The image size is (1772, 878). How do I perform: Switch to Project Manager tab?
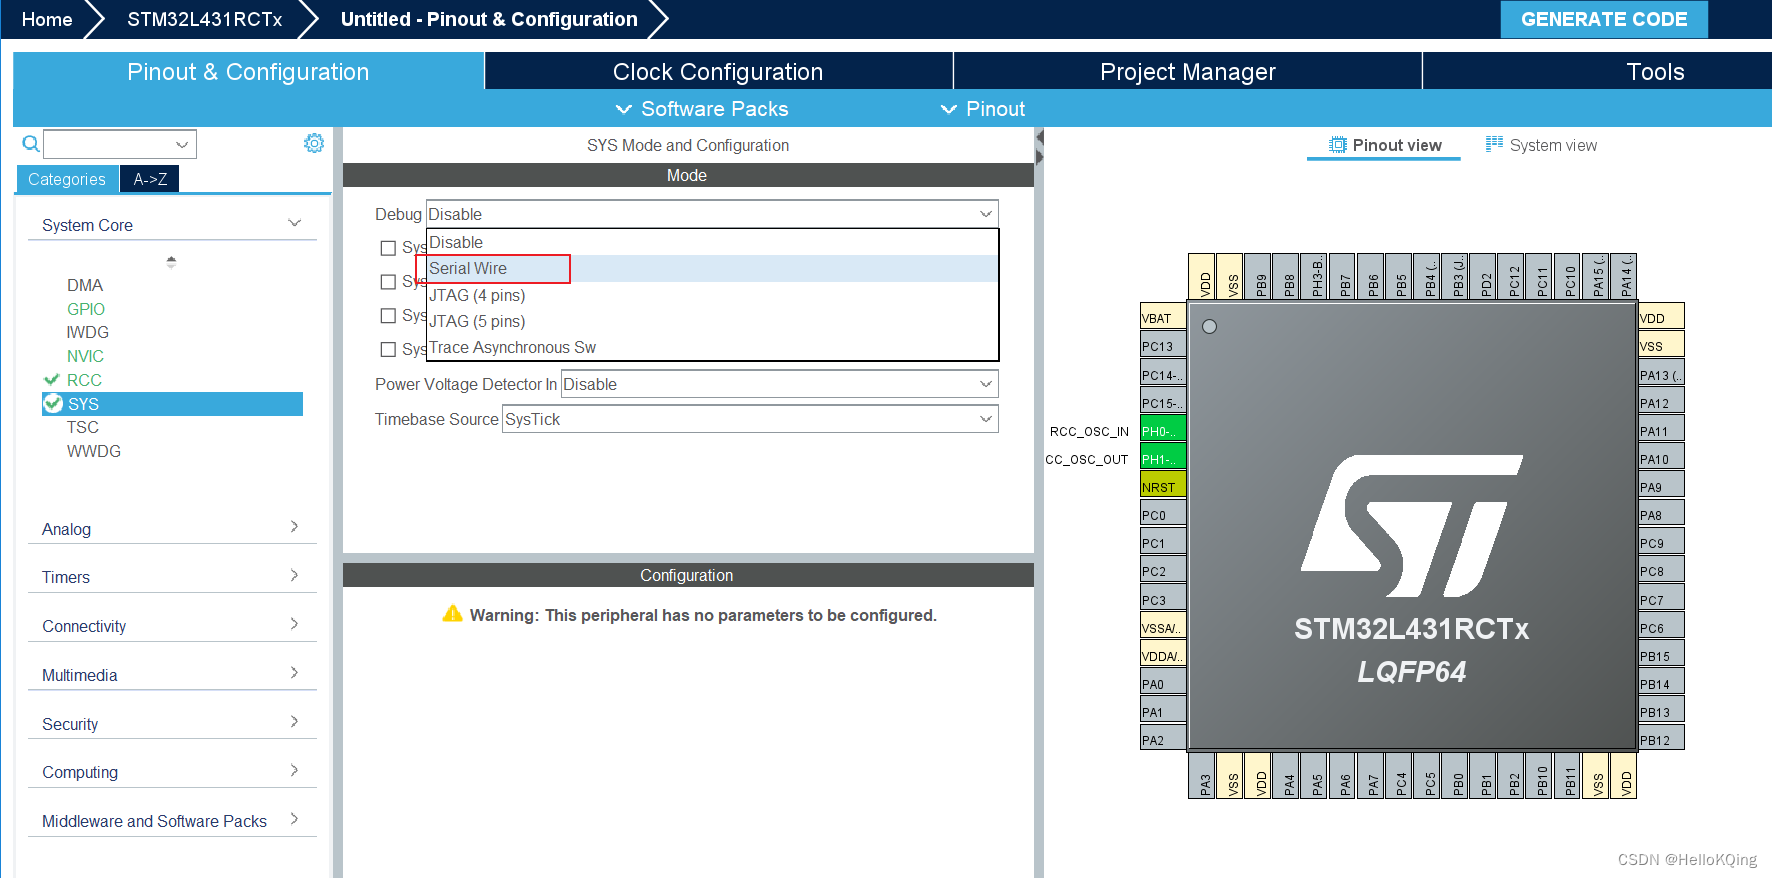[x=1188, y=72]
